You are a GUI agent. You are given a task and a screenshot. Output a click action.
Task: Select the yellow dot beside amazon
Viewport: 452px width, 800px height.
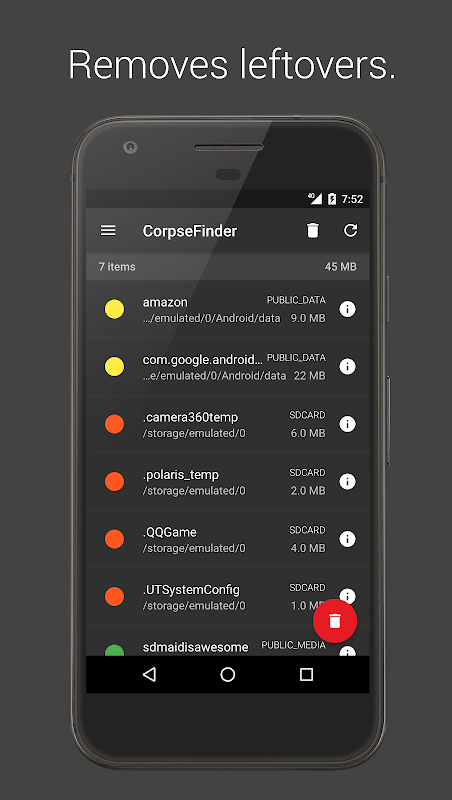tap(114, 309)
